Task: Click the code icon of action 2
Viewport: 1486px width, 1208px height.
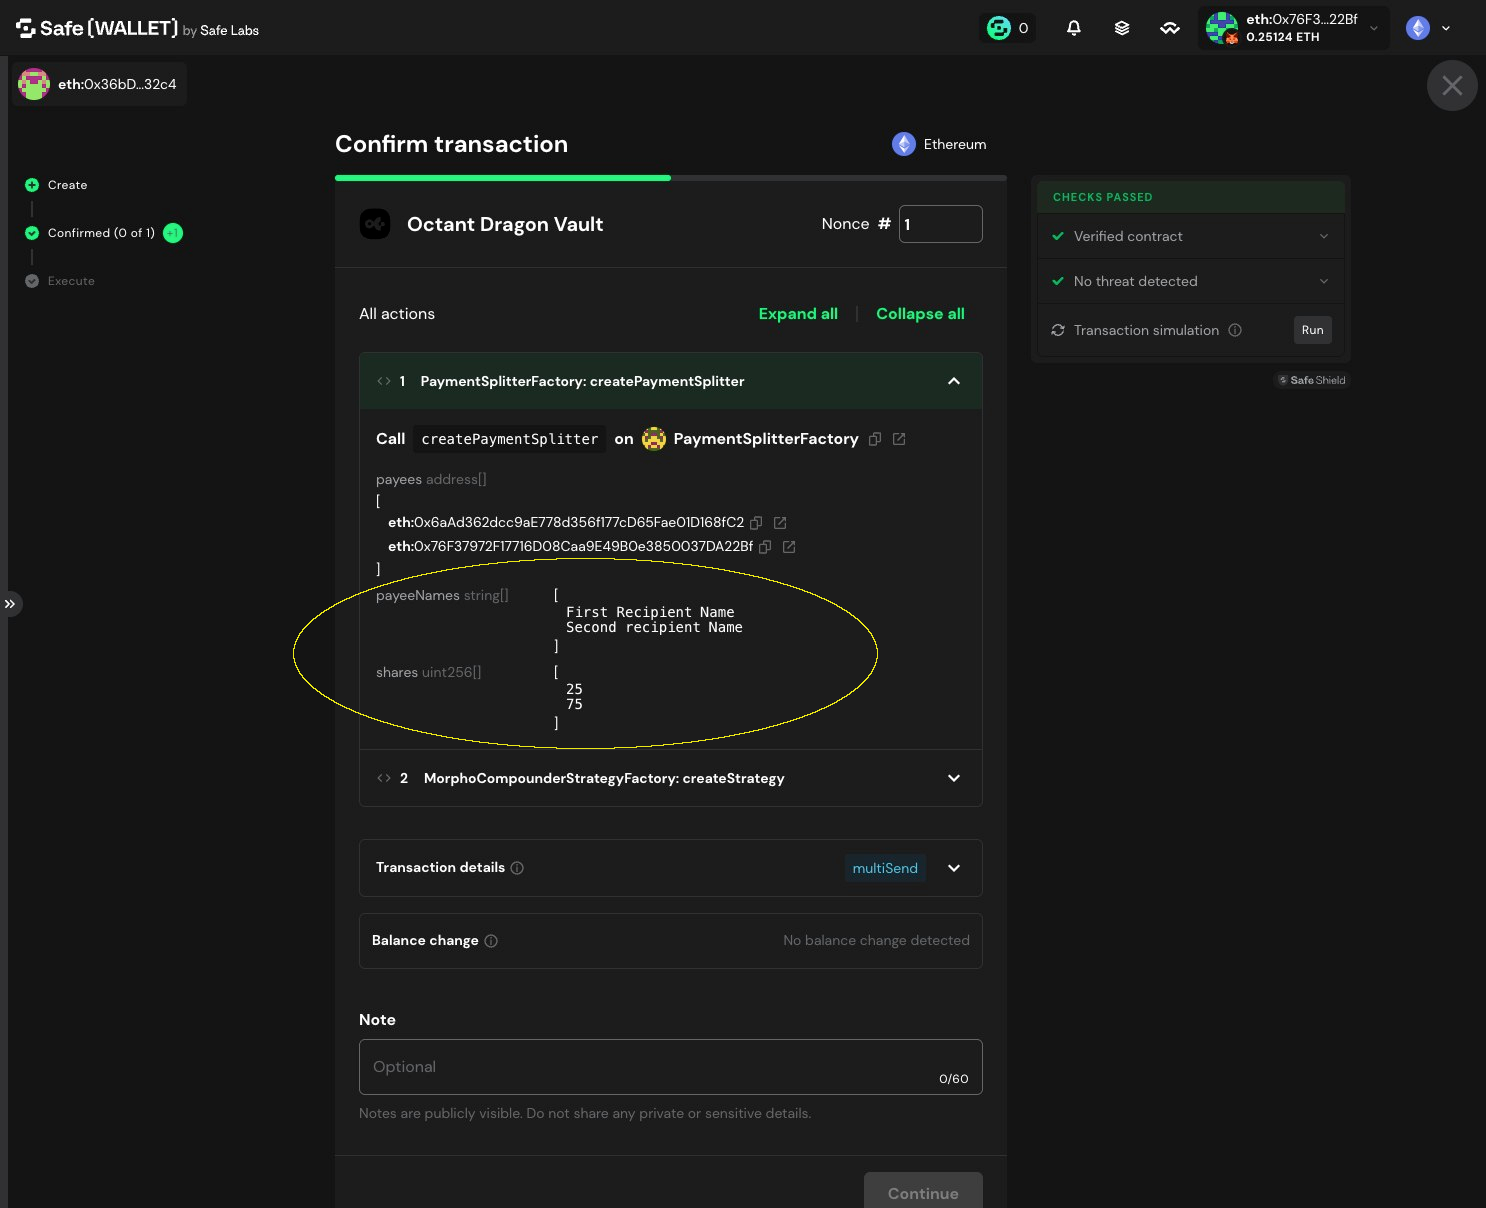Action: click(384, 778)
